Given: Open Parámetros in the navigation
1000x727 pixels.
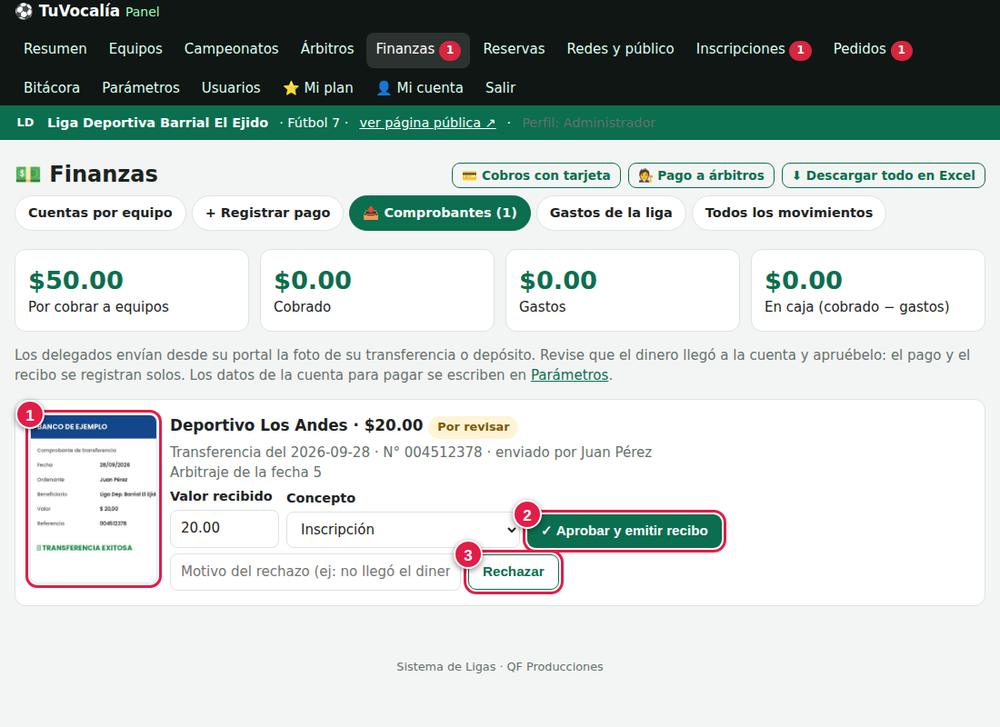Looking at the screenshot, I should [141, 88].
